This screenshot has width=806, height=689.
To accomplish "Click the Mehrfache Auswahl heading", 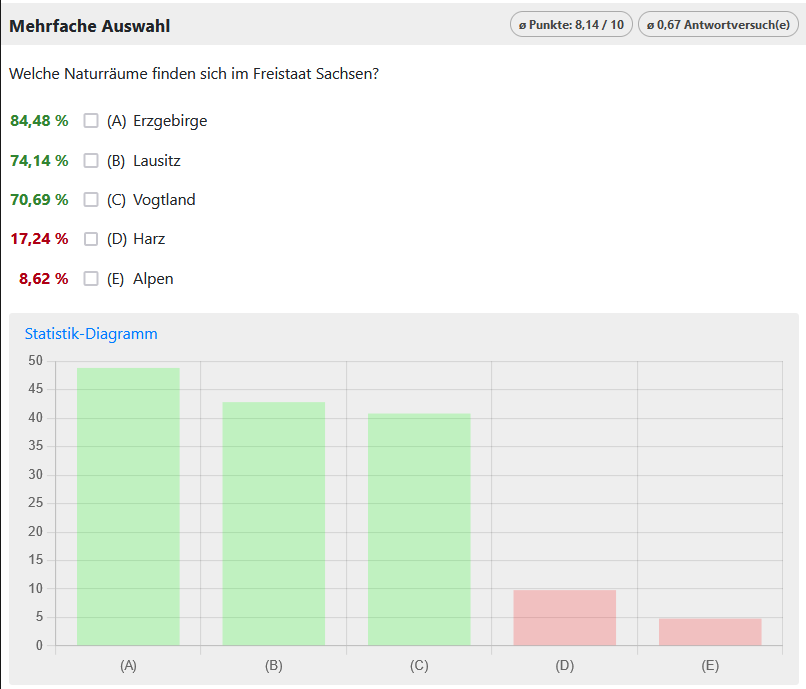I will pos(90,26).
